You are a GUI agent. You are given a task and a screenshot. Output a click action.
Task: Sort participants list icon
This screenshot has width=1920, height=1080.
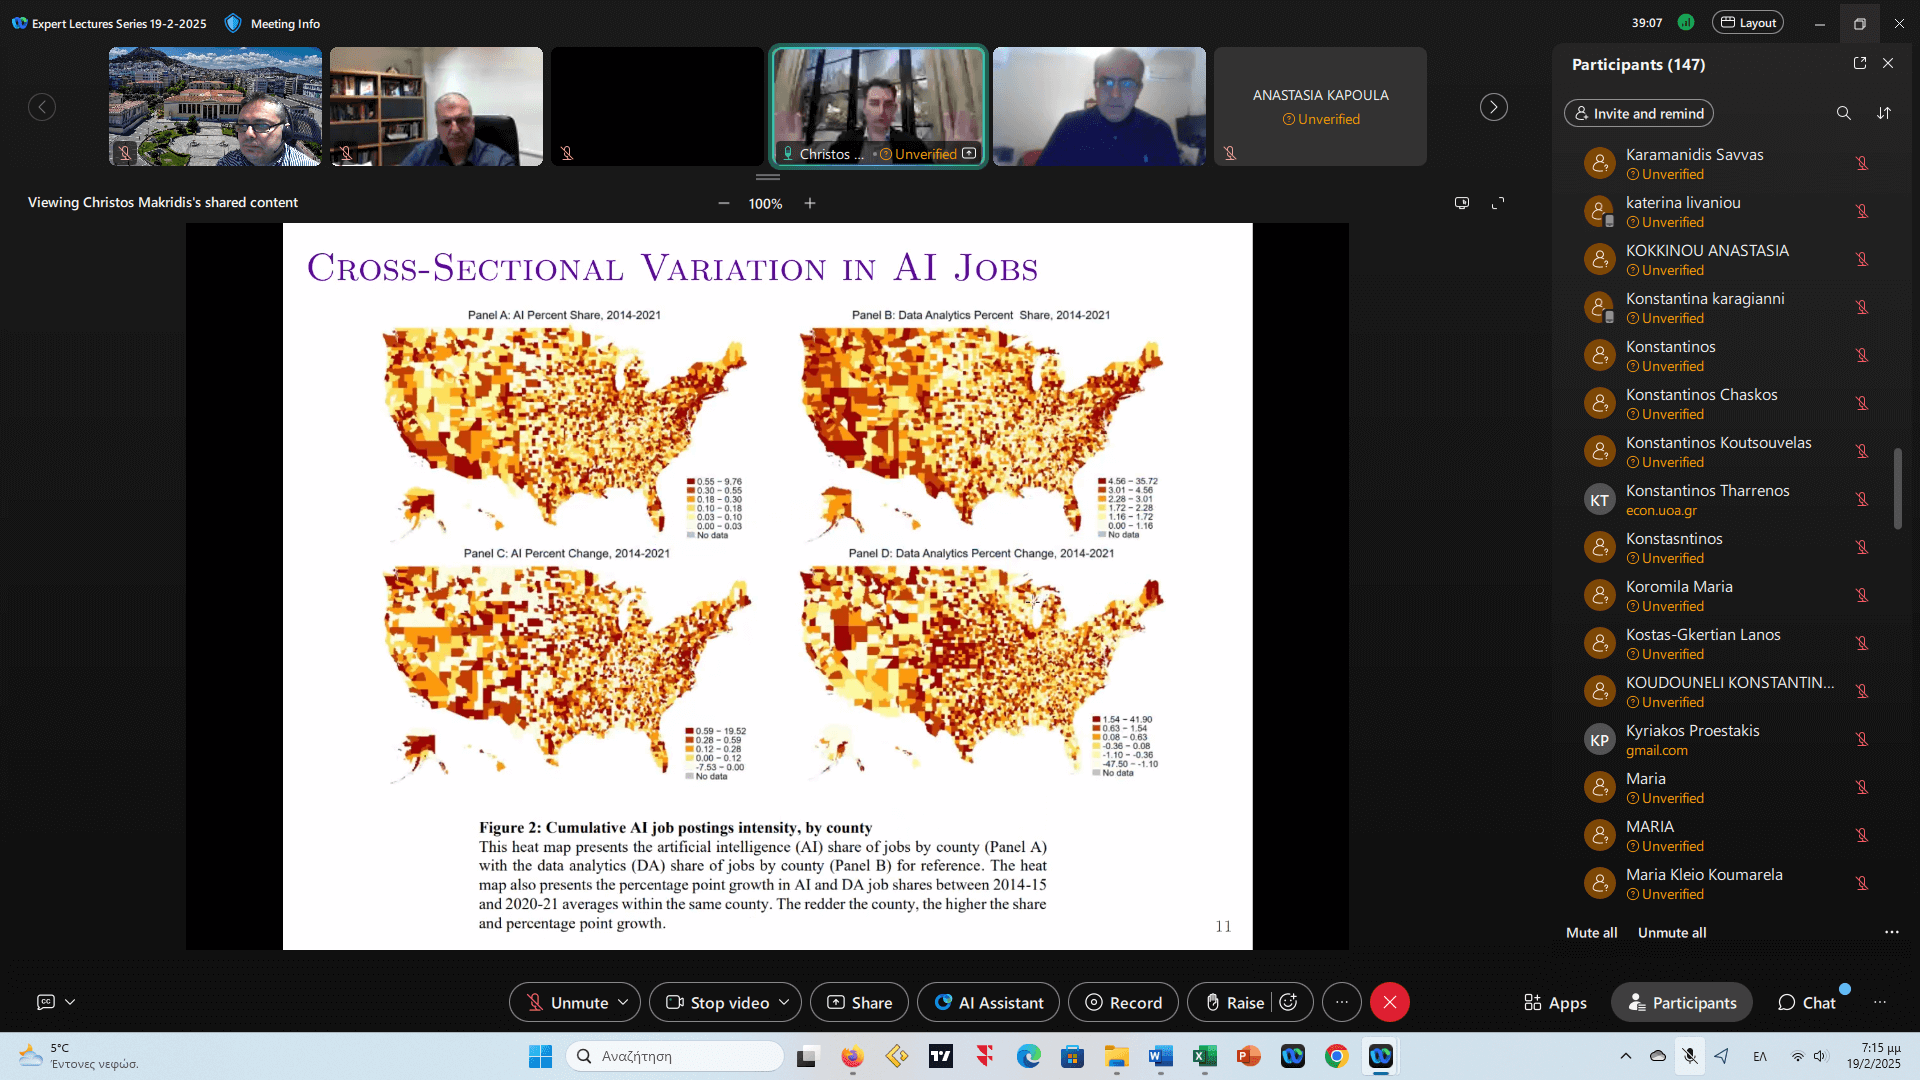click(x=1884, y=113)
